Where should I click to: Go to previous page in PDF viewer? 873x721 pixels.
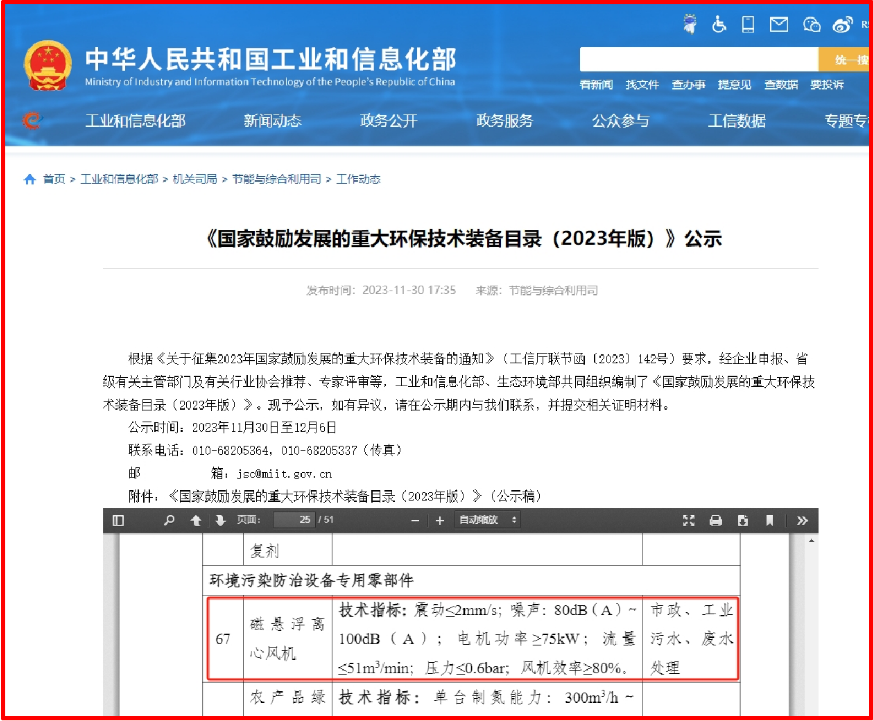[x=196, y=520]
